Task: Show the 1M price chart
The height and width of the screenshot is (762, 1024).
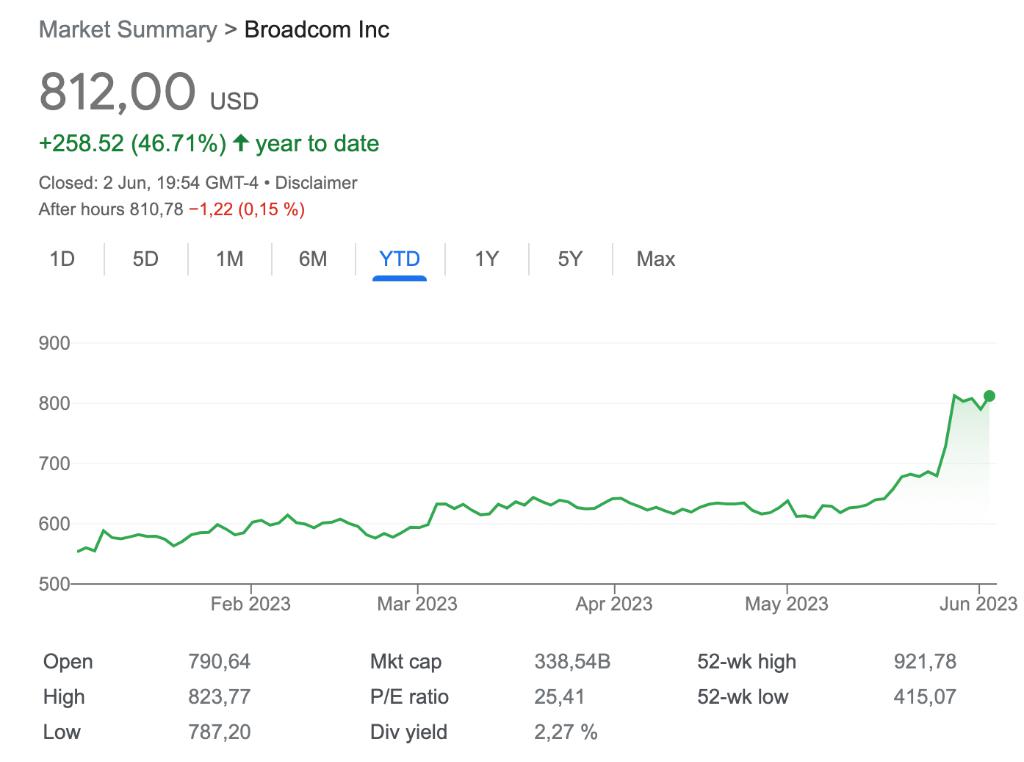Action: pyautogui.click(x=229, y=259)
